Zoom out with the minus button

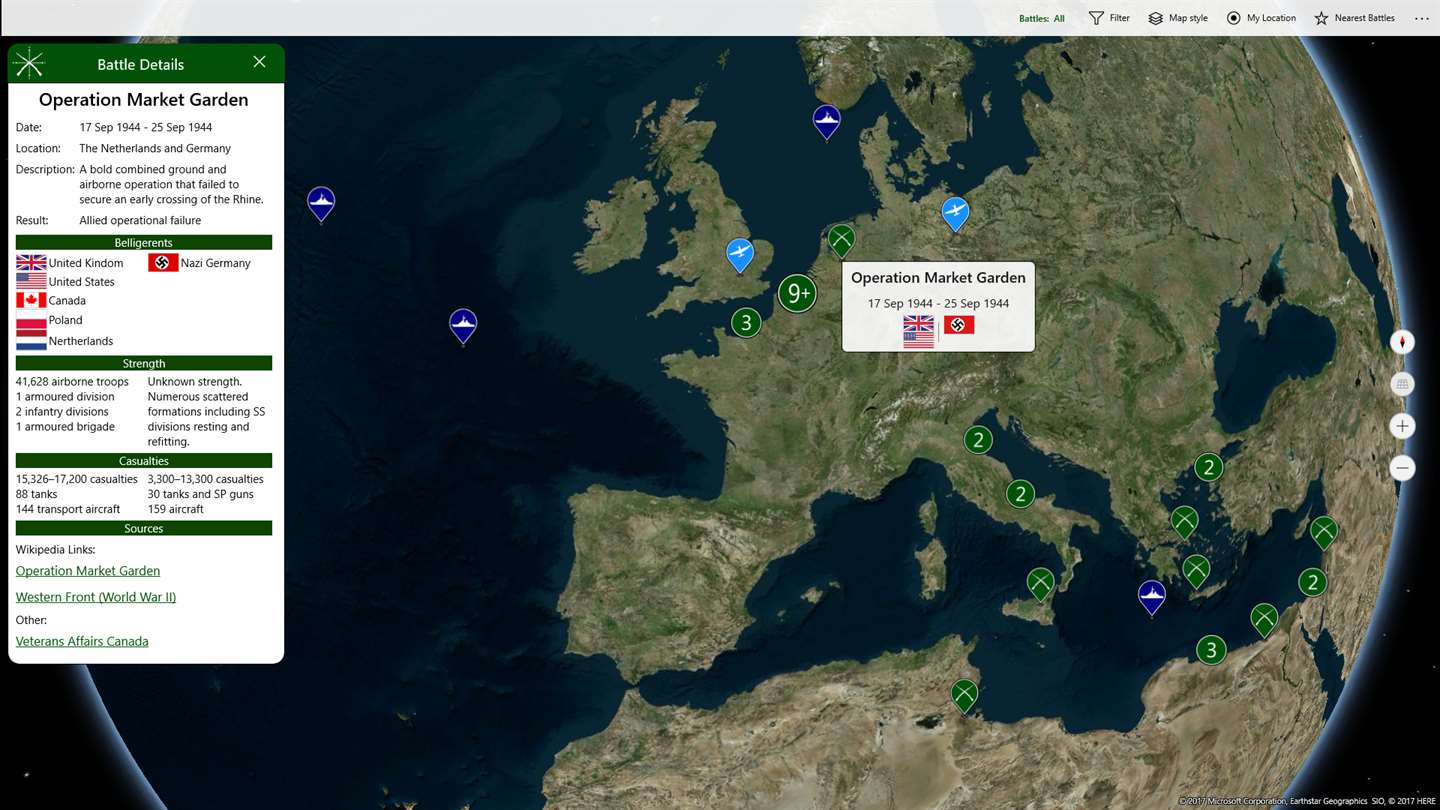coord(1402,468)
